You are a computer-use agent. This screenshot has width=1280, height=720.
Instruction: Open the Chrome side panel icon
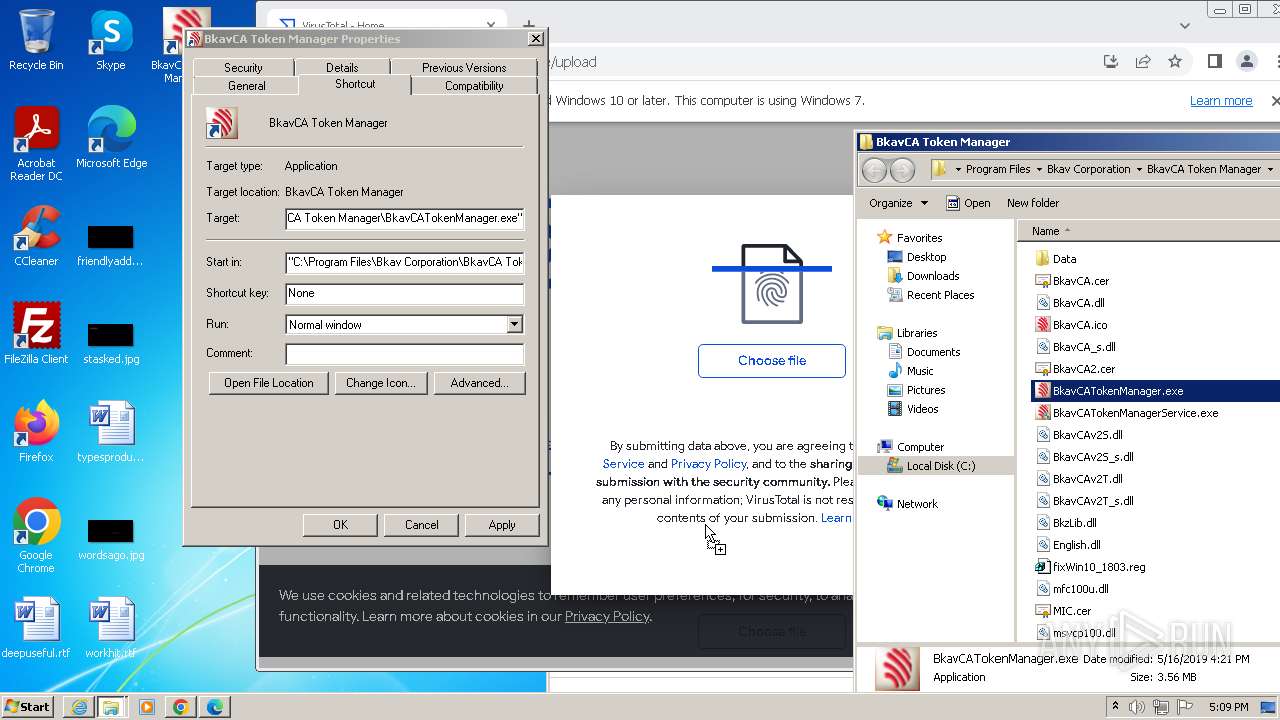click(x=1215, y=61)
